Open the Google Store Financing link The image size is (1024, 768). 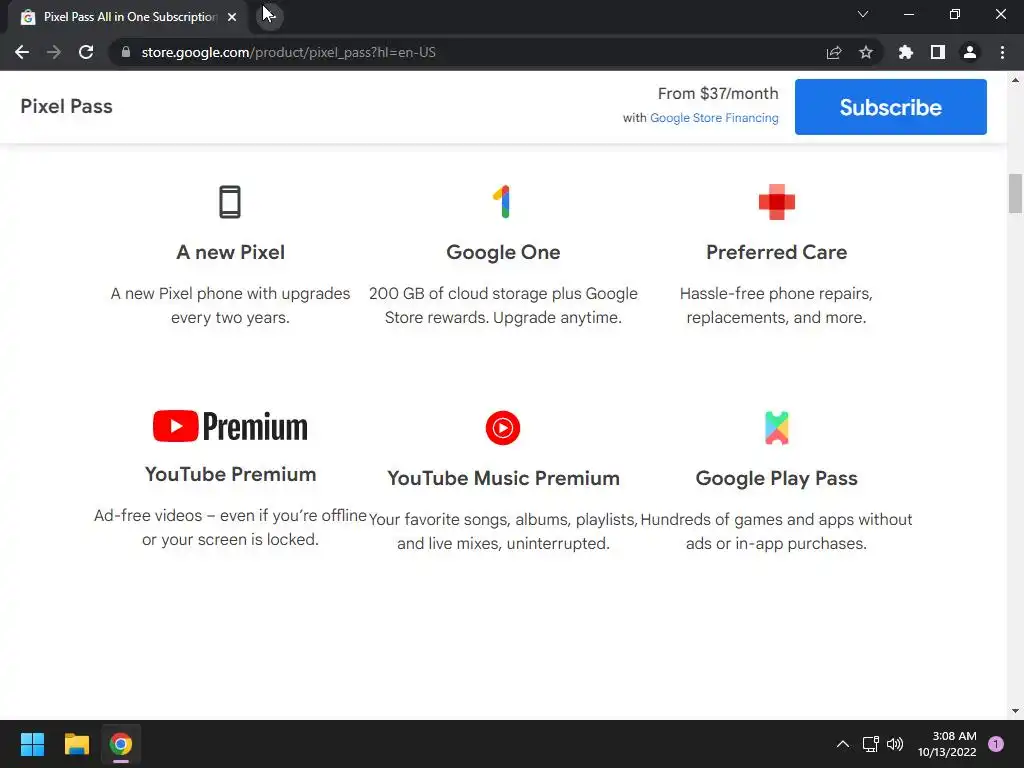coord(714,118)
